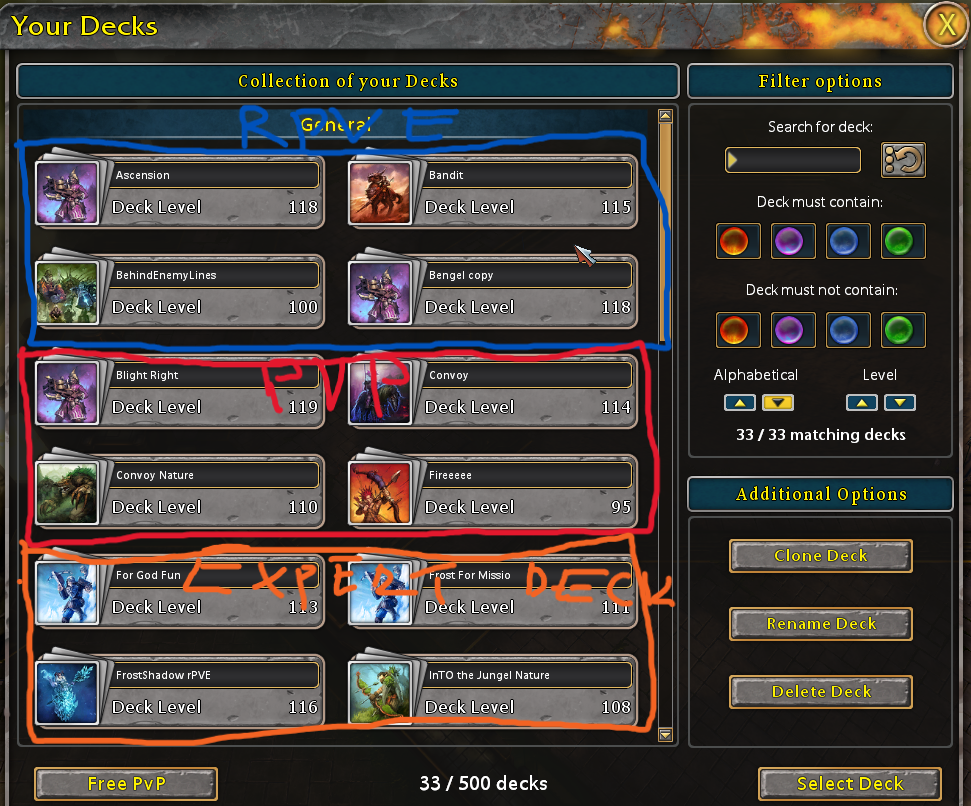
Task: Click the Search for deck input field
Action: (x=793, y=160)
